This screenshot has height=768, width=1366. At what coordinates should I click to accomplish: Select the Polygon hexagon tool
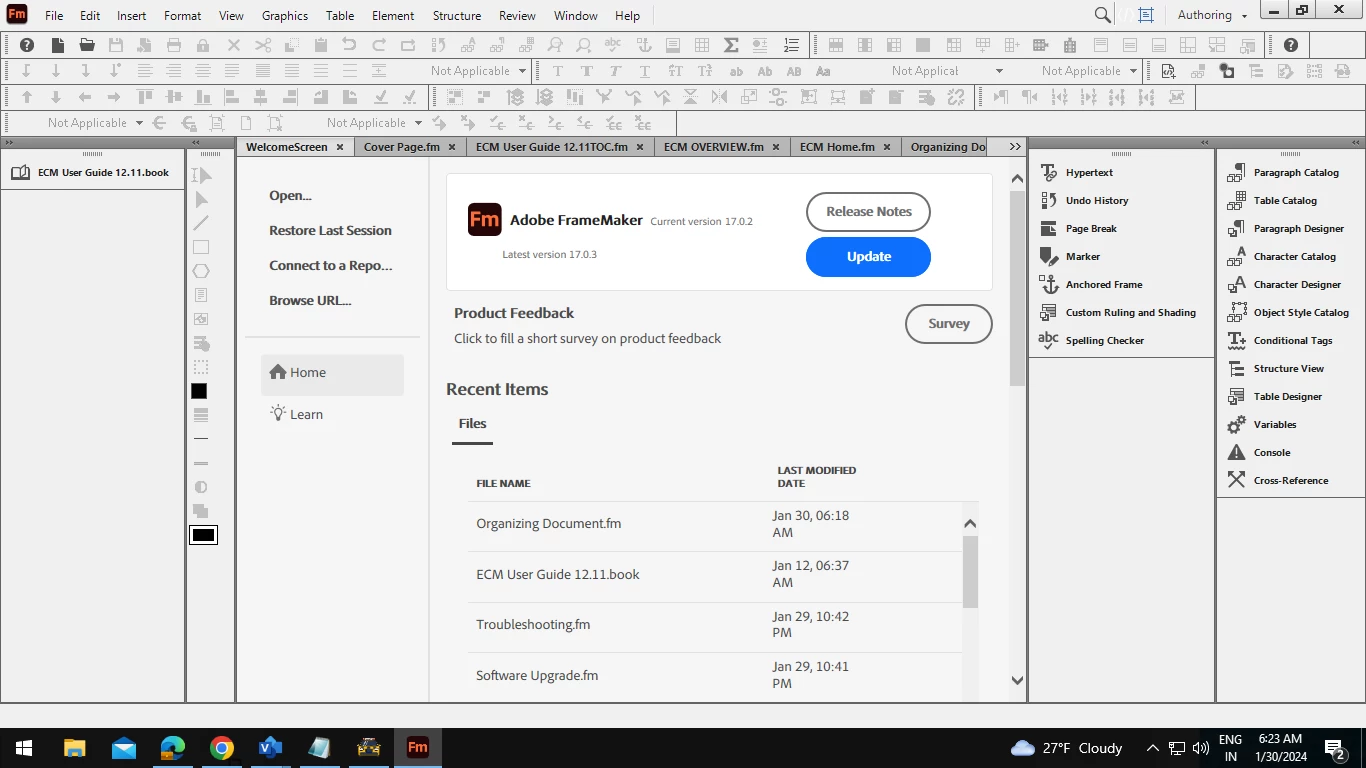[x=201, y=271]
